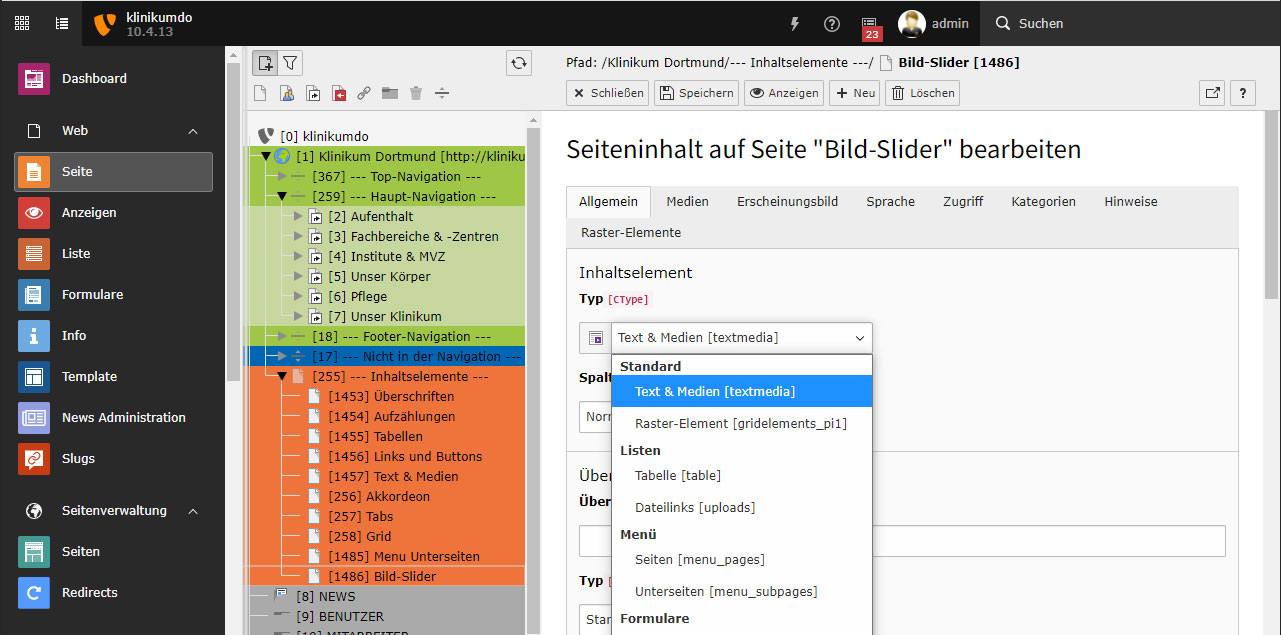Viewport: 1281px width, 635px height.
Task: Switch to the Sprache tab
Action: pyautogui.click(x=891, y=202)
